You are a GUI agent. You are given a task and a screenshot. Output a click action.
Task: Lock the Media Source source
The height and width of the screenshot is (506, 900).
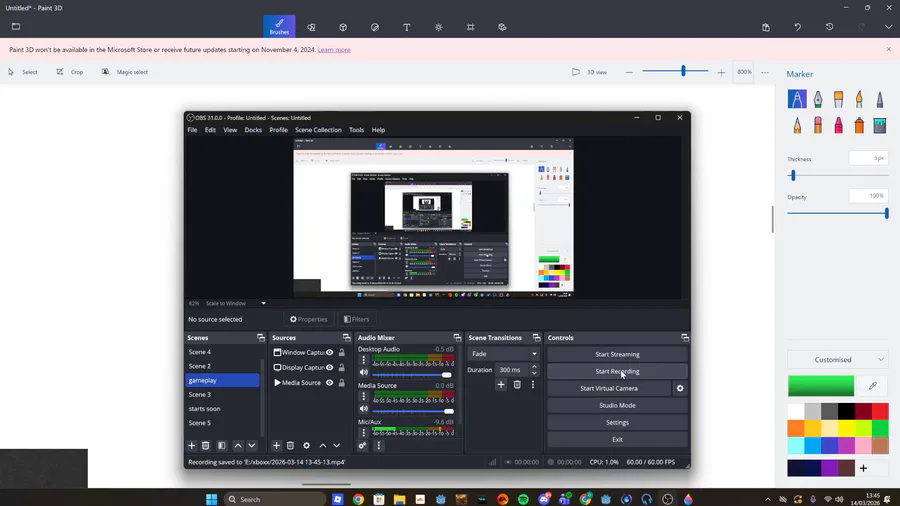coord(342,383)
